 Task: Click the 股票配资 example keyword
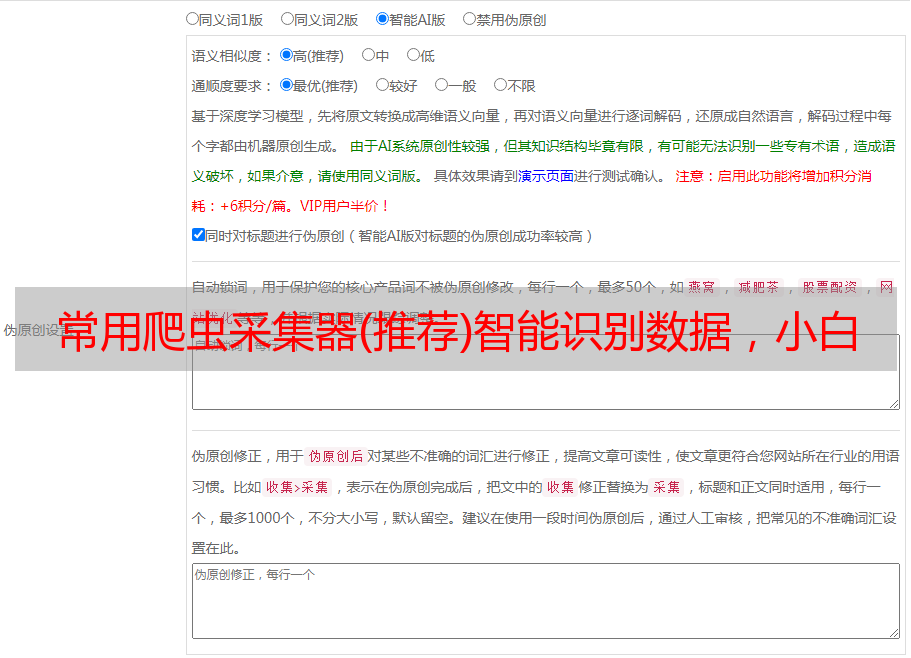pyautogui.click(x=830, y=287)
